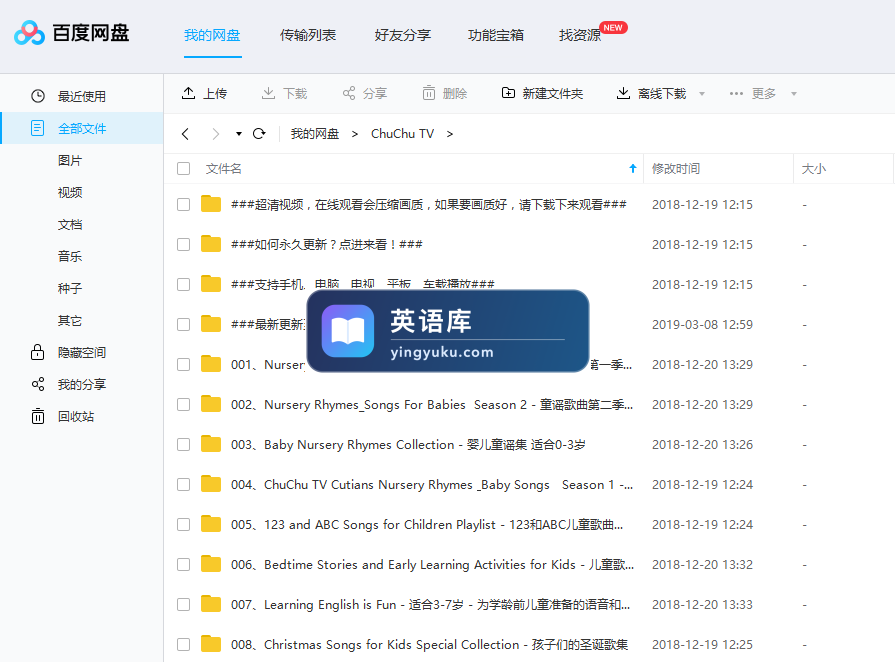Viewport: 895px width, 662px height.
Task: Click folder icon of 003、Baby Nursery Rhymes Collection
Action: point(211,444)
